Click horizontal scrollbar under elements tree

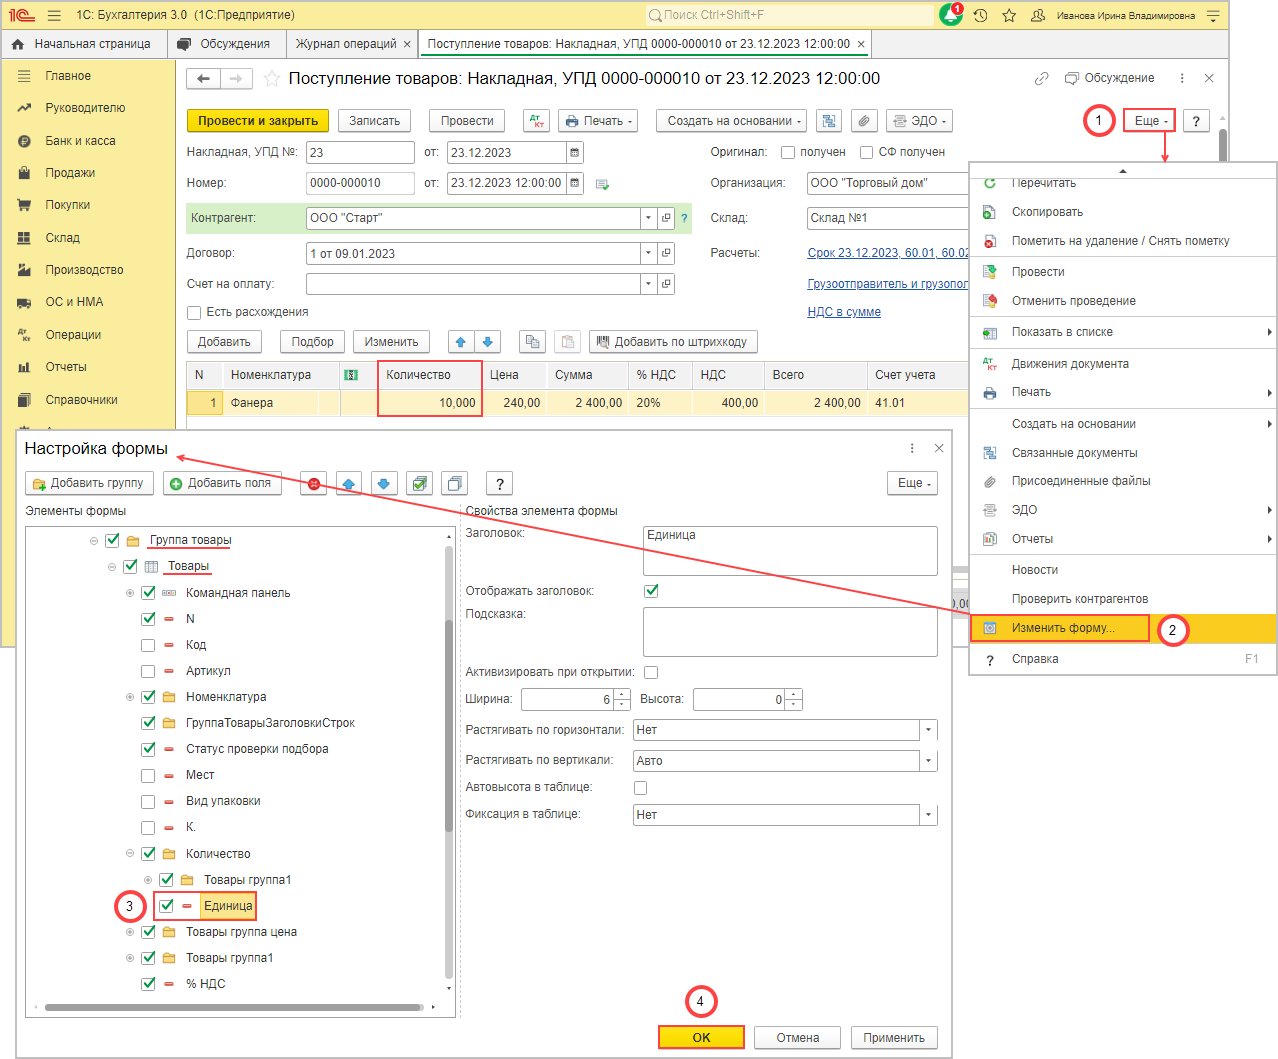[234, 1007]
